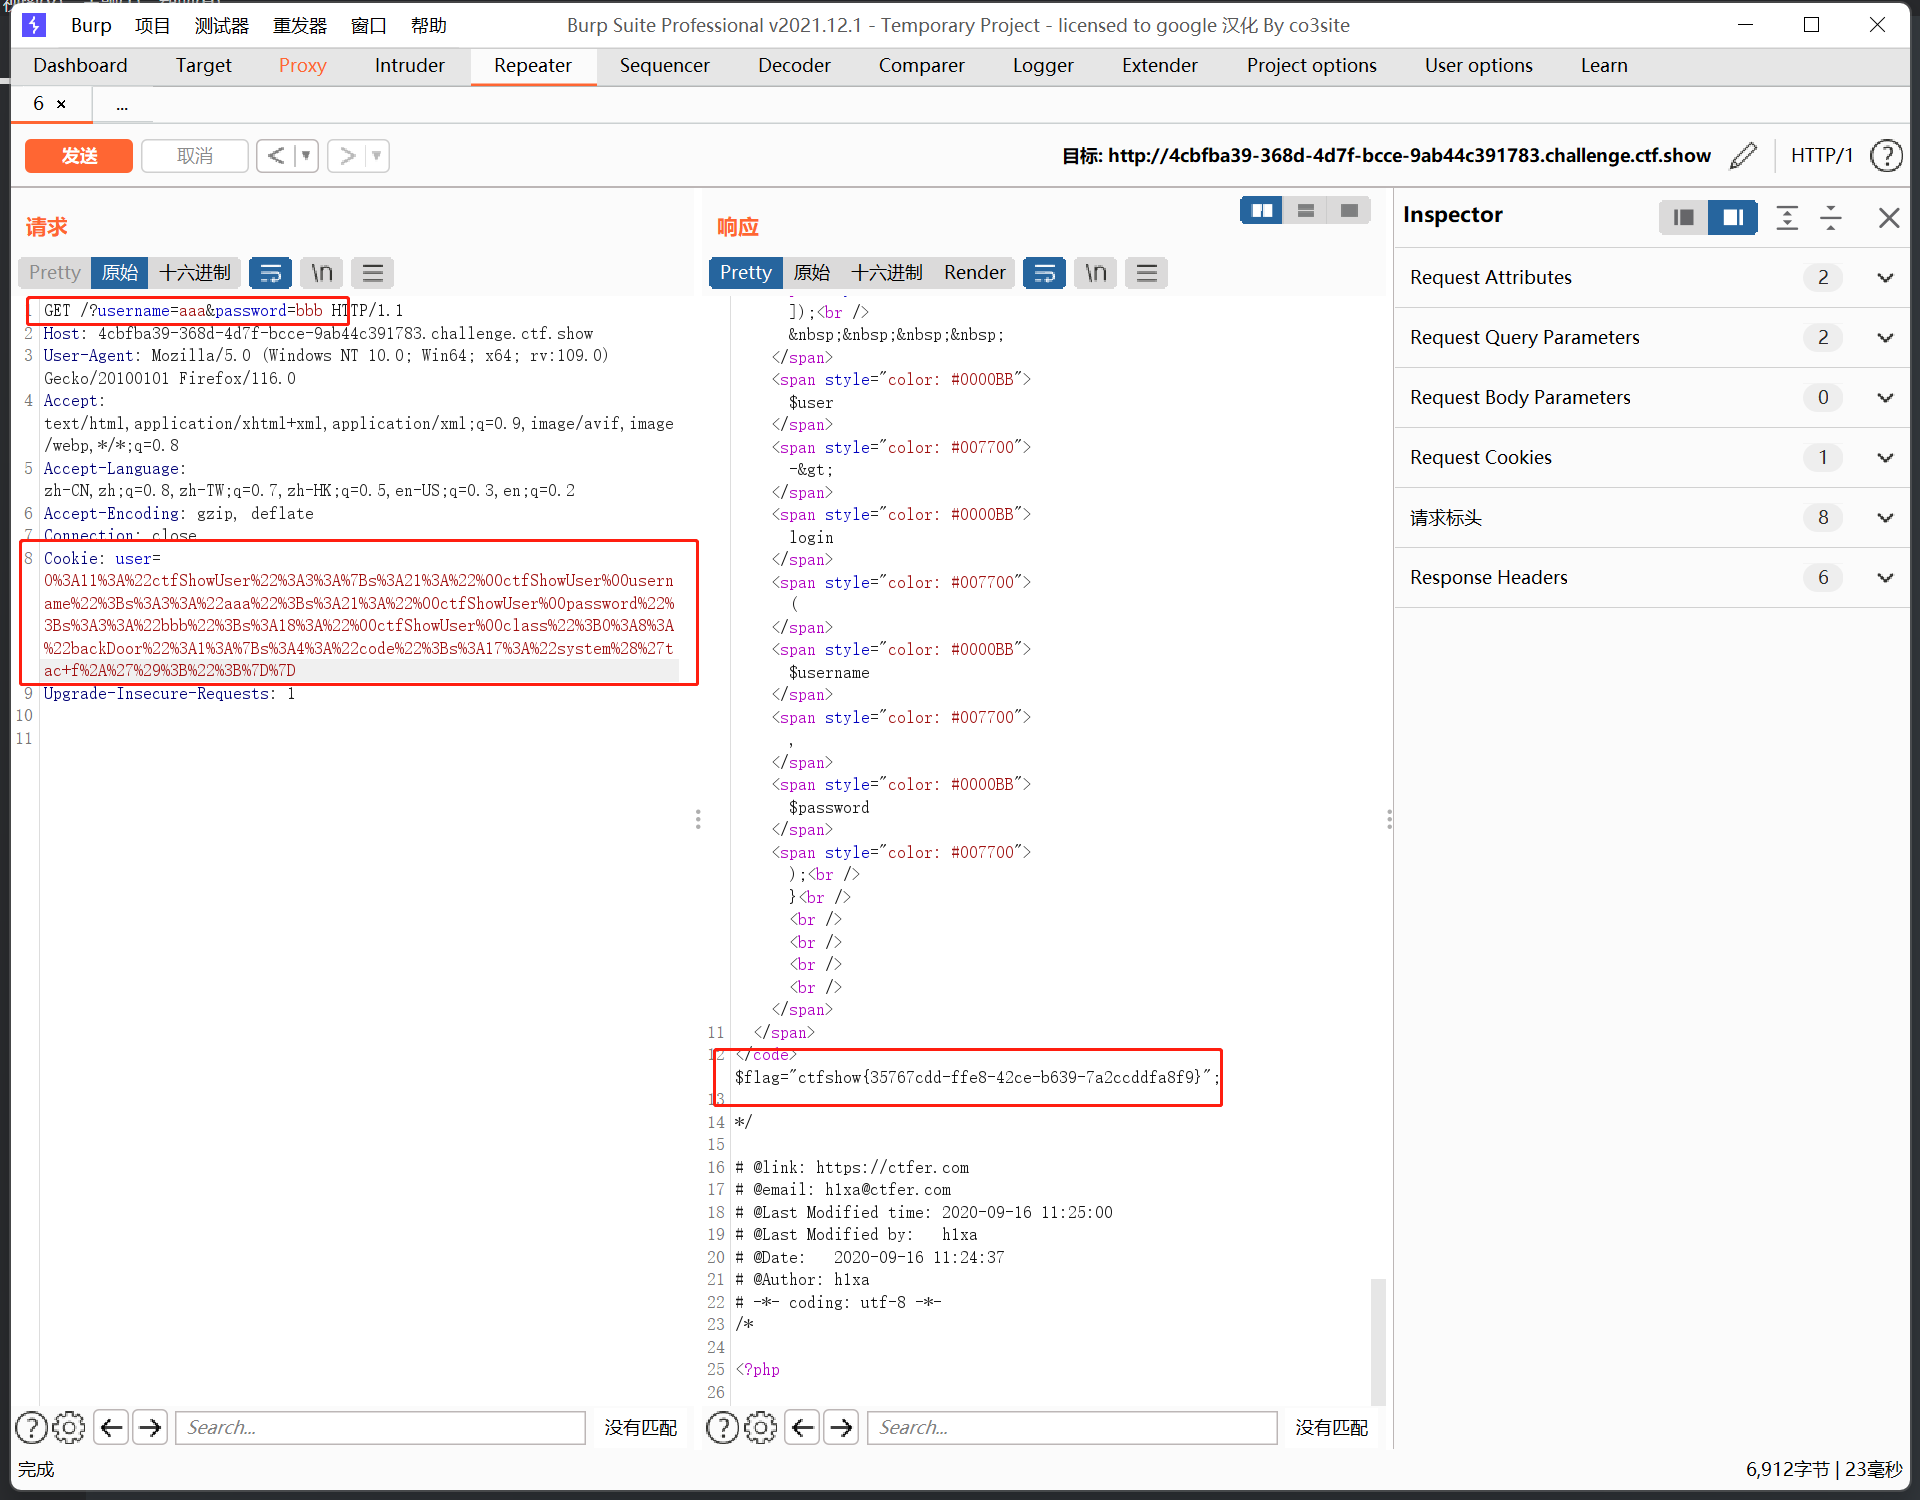This screenshot has width=1920, height=1500.
Task: Open response search settings gear icon
Action: [x=760, y=1427]
